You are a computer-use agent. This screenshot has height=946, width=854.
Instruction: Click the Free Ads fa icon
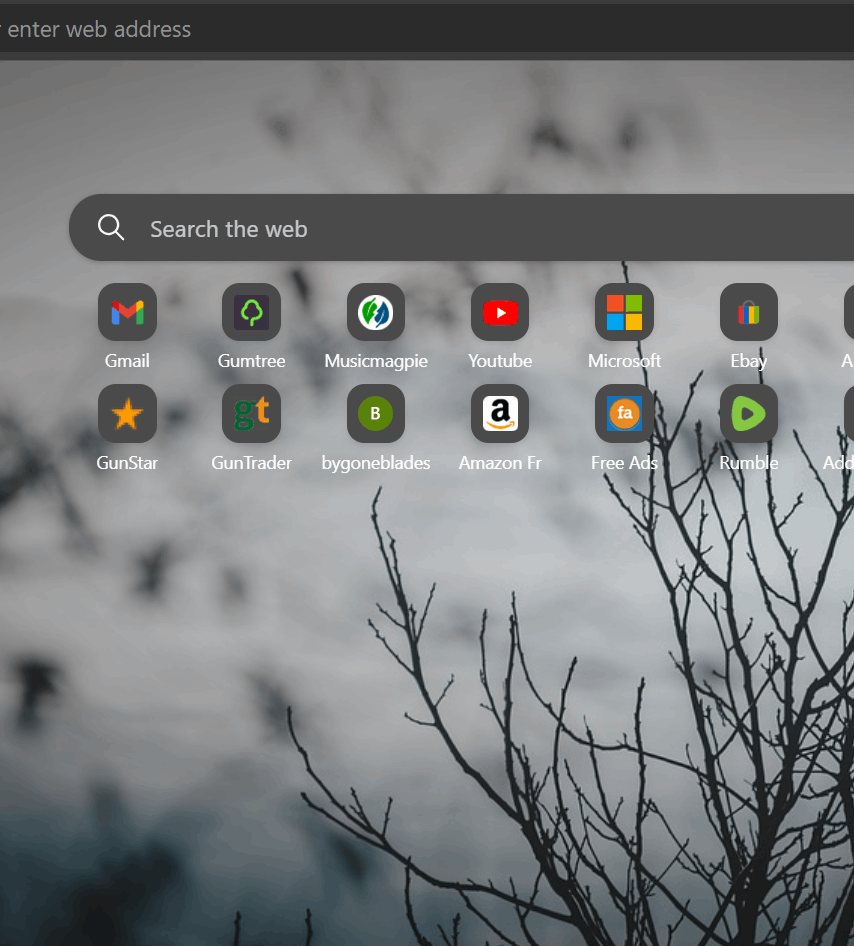tap(624, 413)
